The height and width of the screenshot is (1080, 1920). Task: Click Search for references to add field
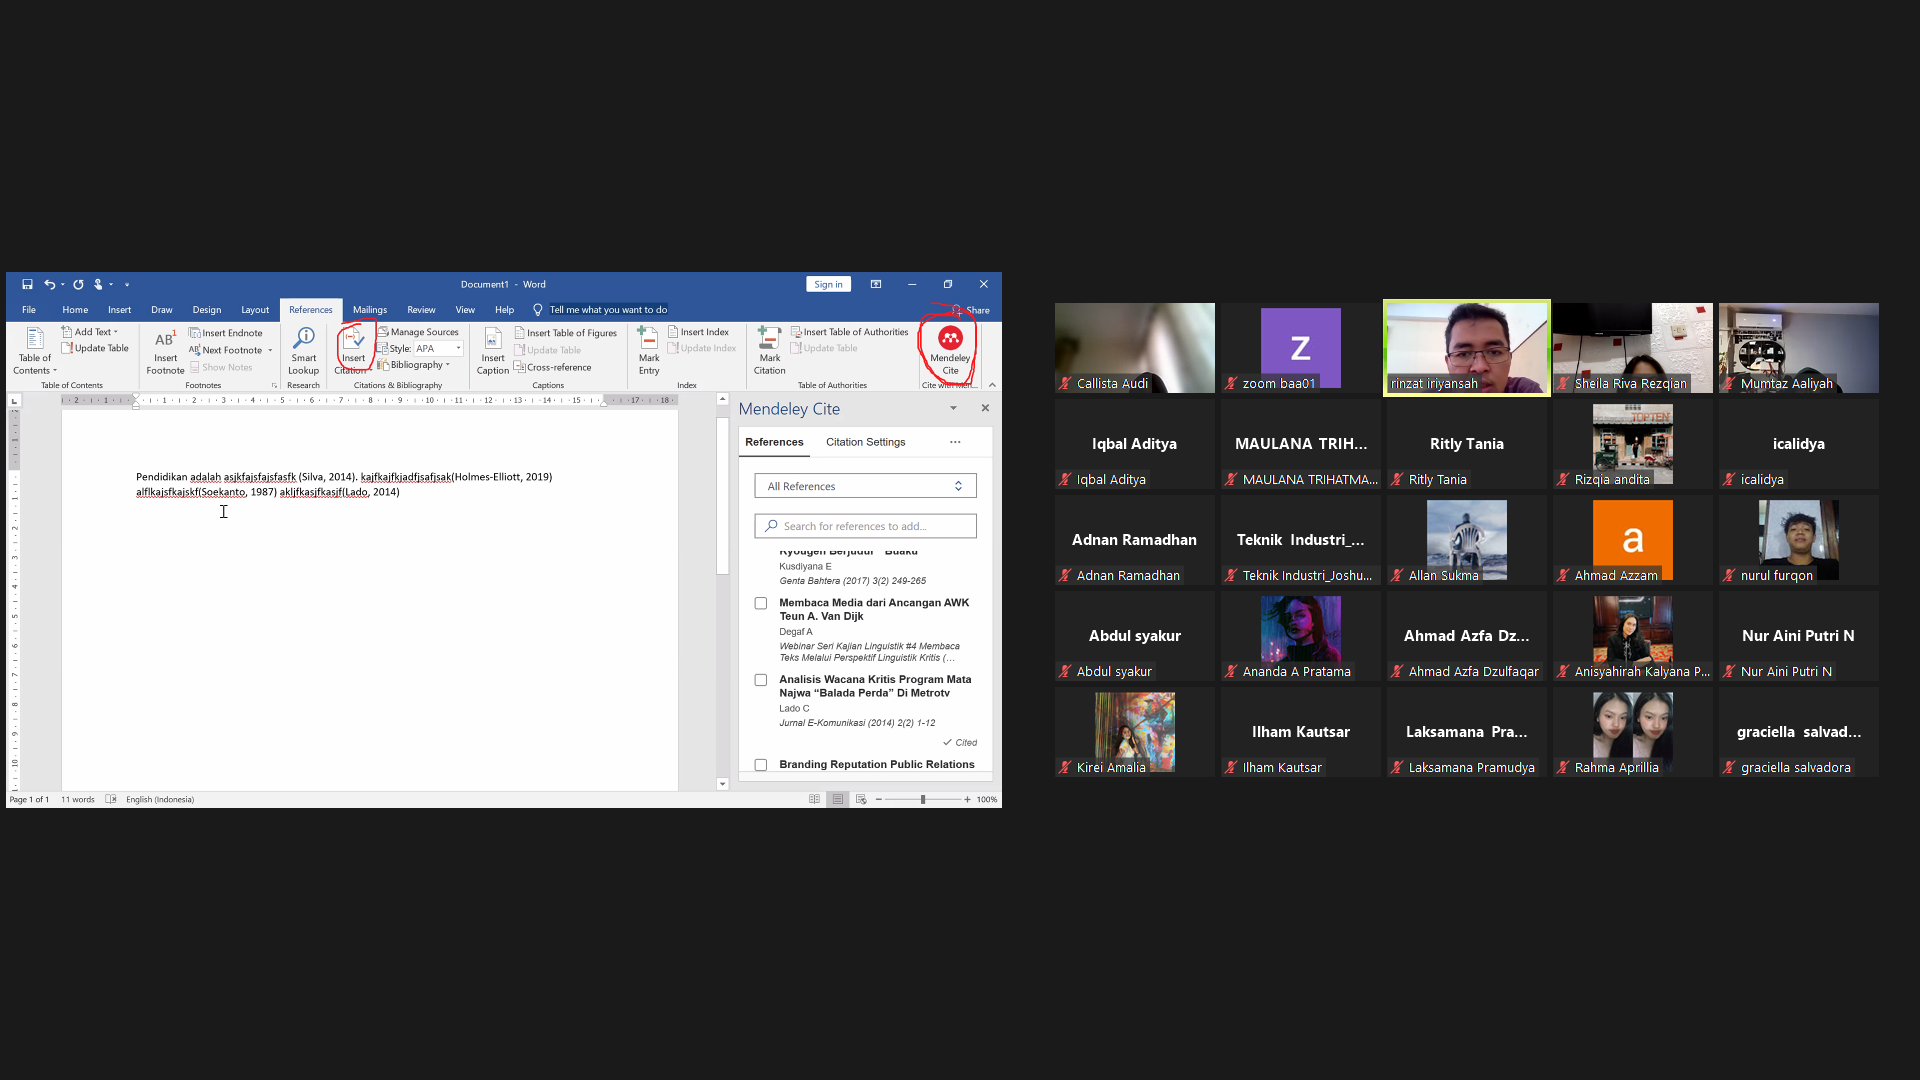click(x=866, y=526)
